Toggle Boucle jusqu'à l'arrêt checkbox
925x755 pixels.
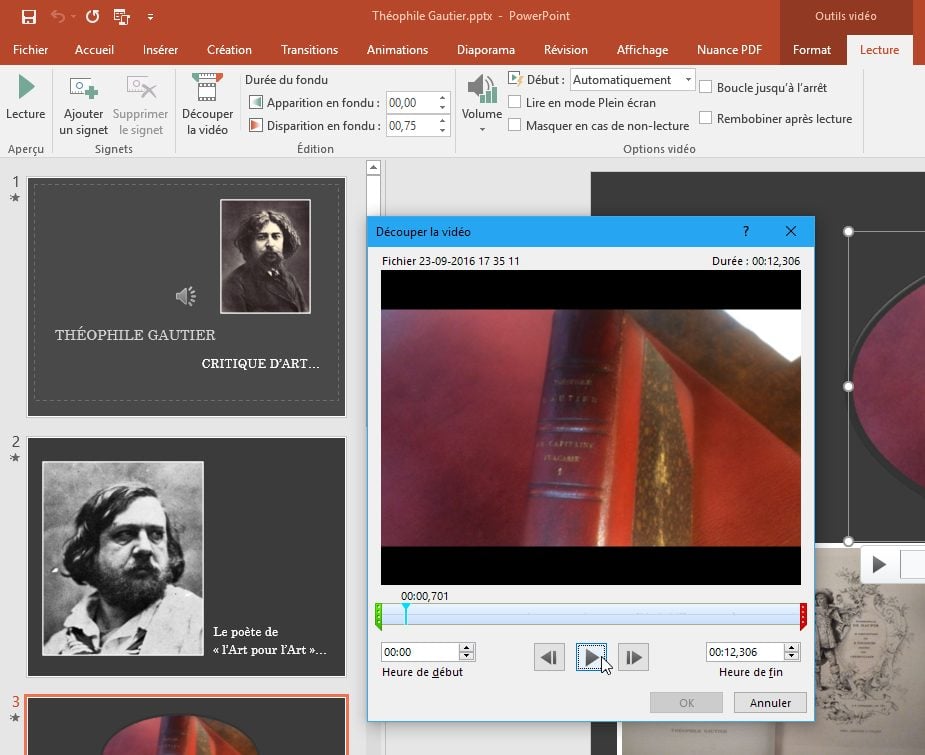705,87
